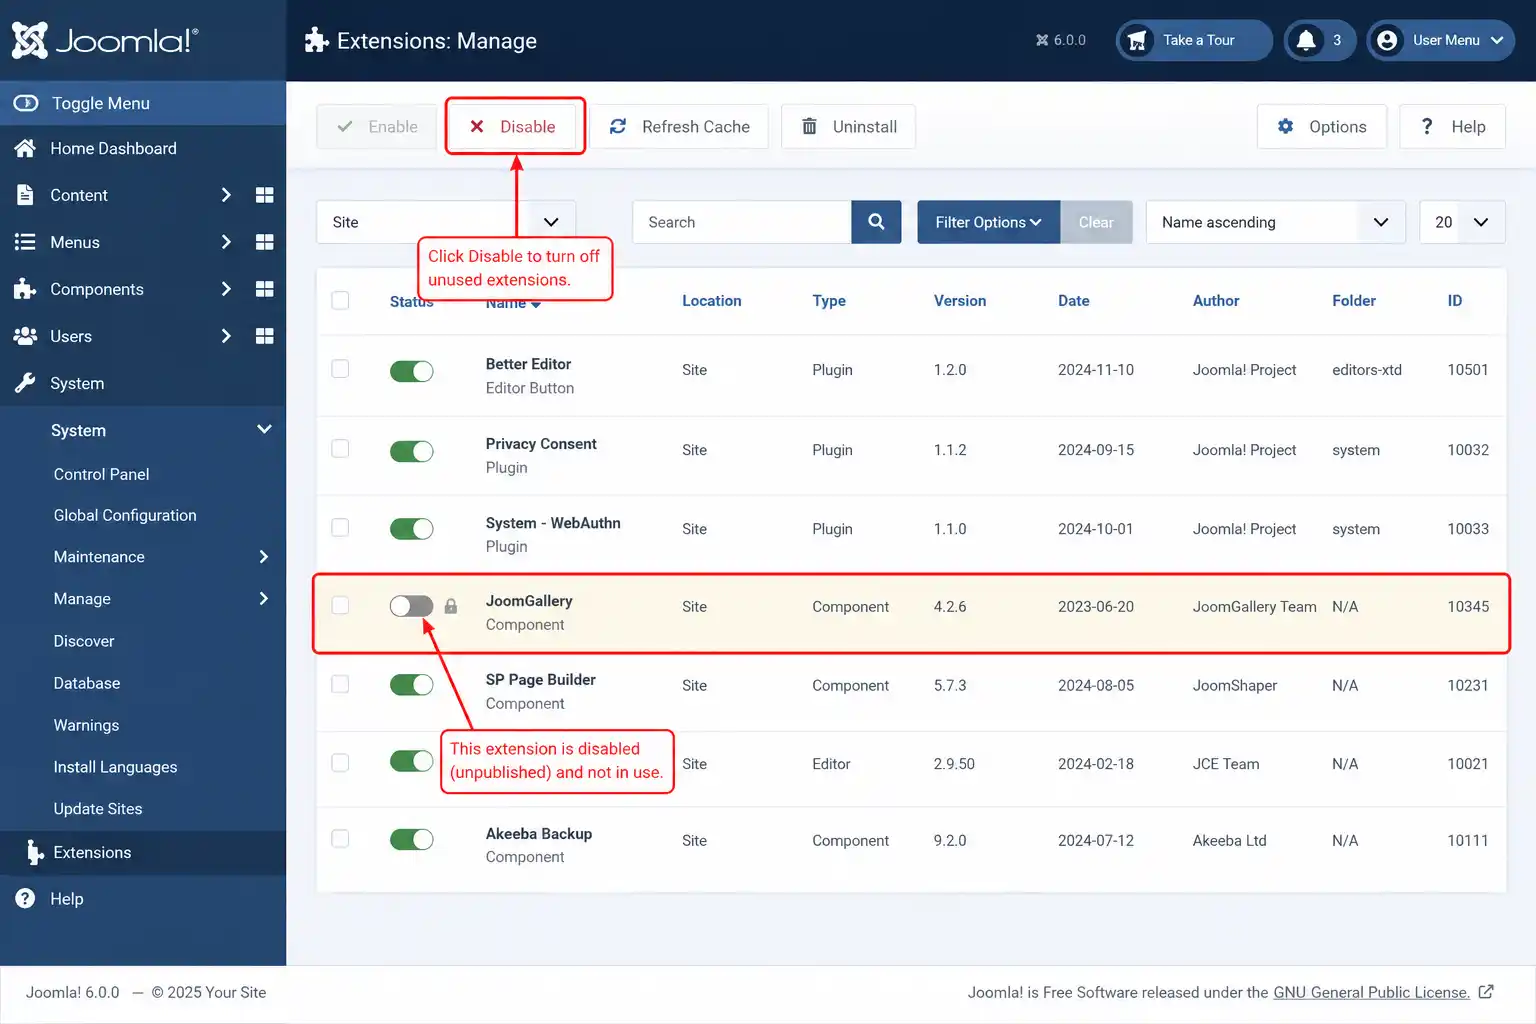Click the Help question-mark icon in sidebar

[x=26, y=899]
